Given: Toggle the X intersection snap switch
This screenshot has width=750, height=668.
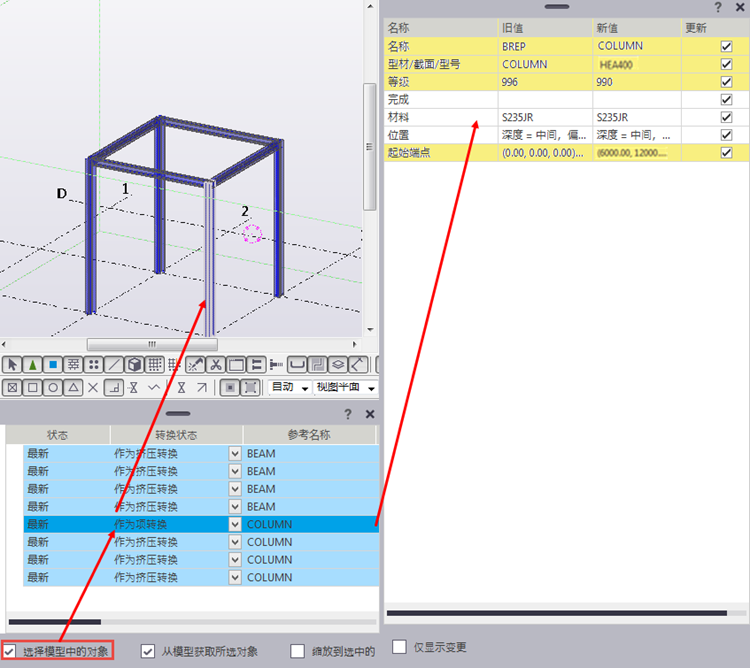Looking at the screenshot, I should [x=93, y=387].
